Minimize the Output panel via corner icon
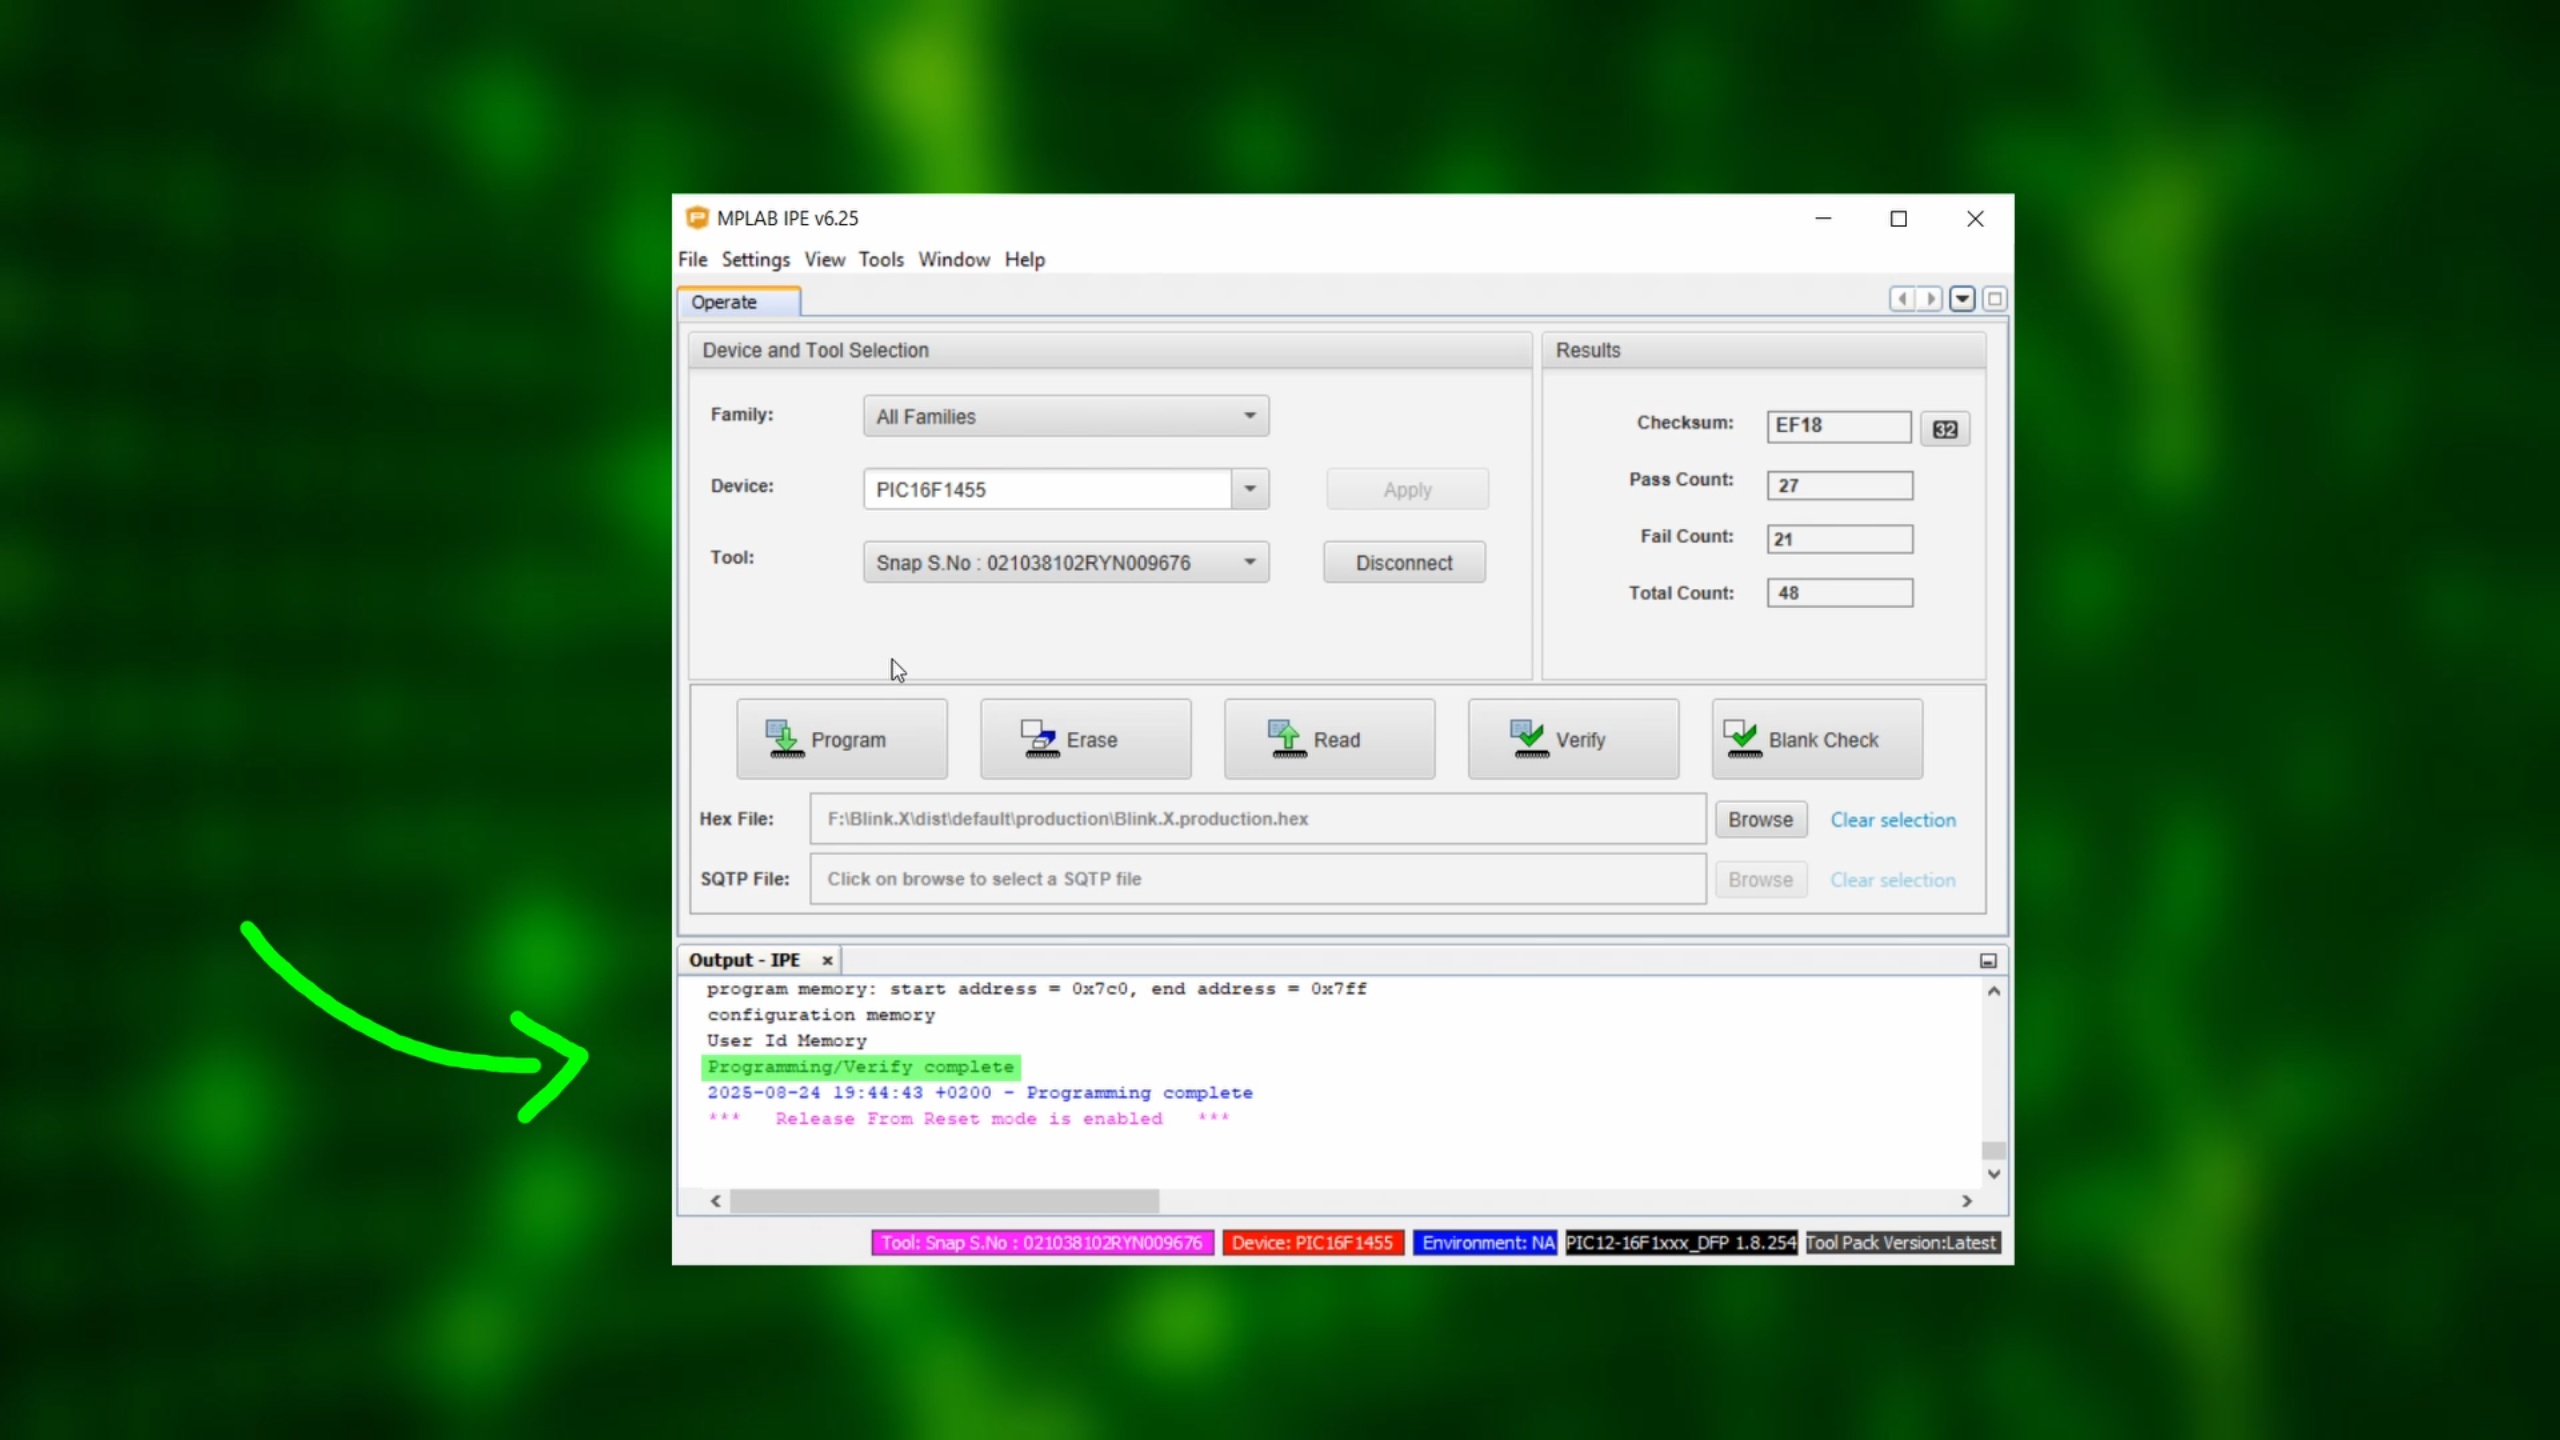Viewport: 2560px width, 1440px height. pos(1988,960)
